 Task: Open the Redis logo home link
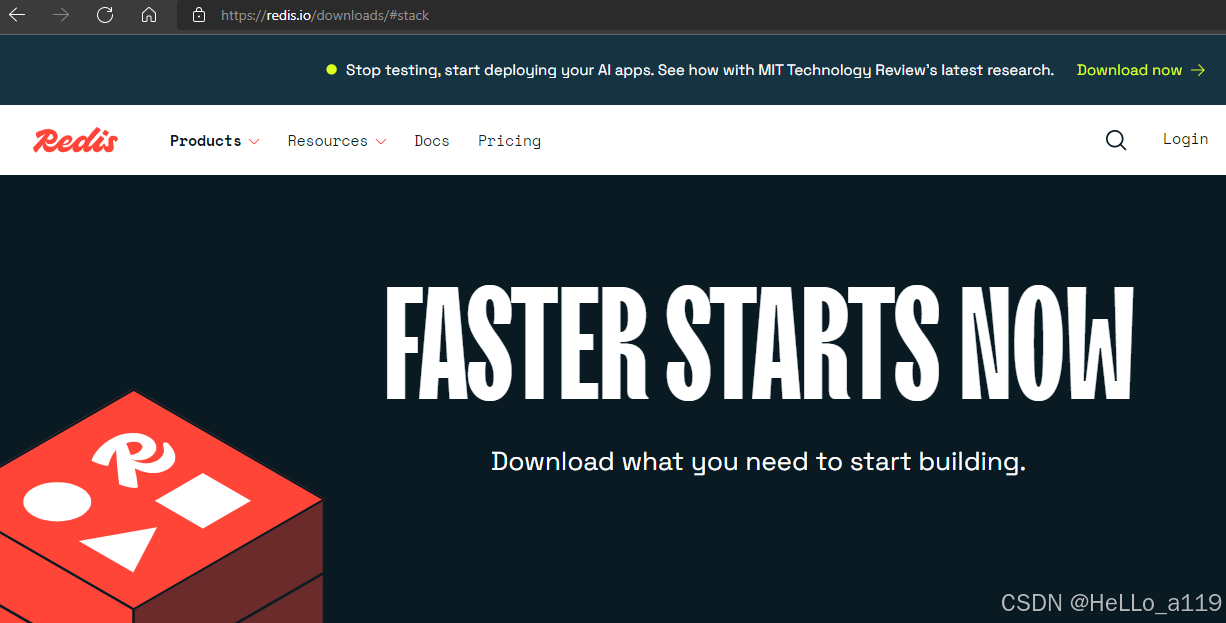click(x=76, y=141)
